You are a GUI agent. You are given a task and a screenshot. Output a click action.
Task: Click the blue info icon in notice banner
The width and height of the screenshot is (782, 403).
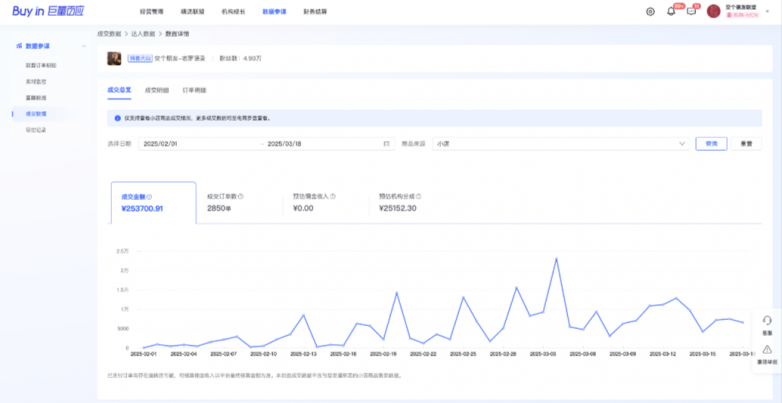[118, 118]
